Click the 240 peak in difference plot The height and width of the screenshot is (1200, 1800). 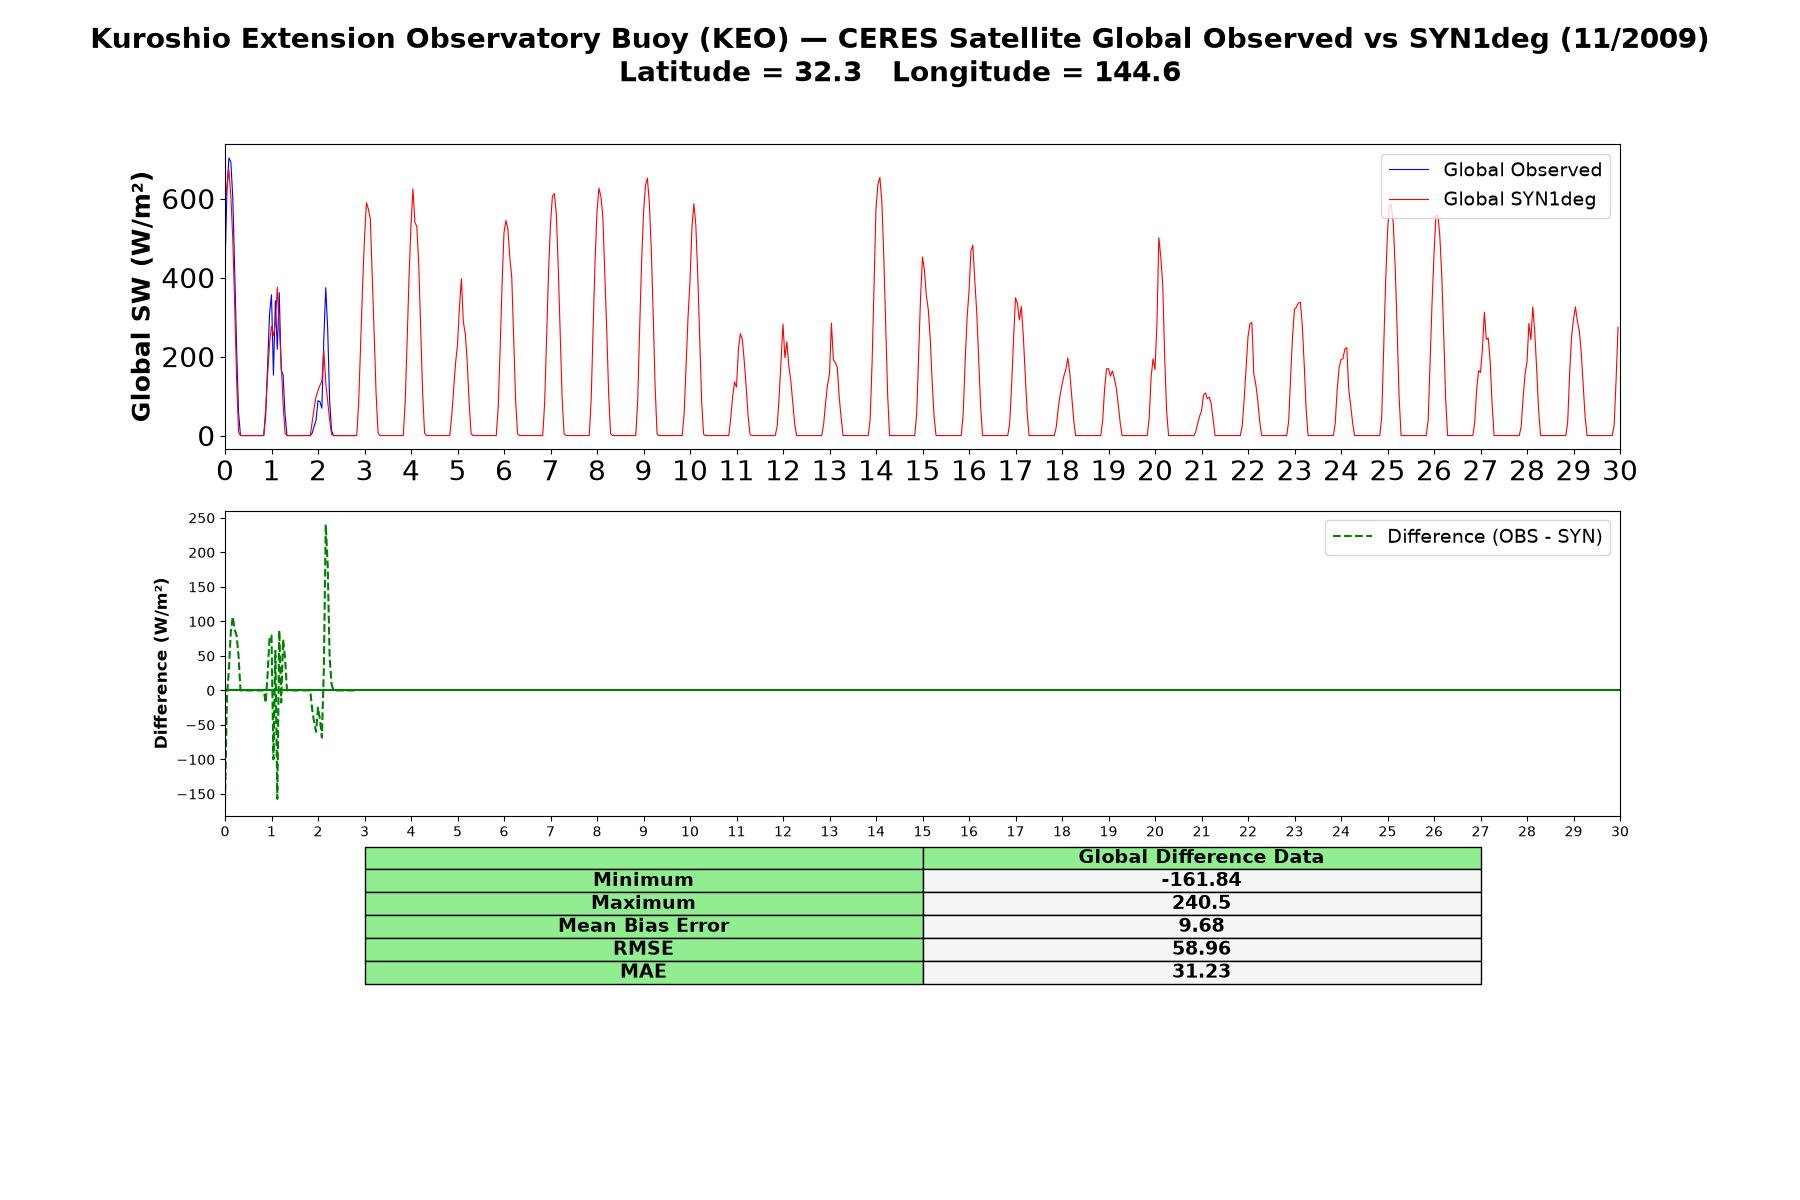point(325,527)
